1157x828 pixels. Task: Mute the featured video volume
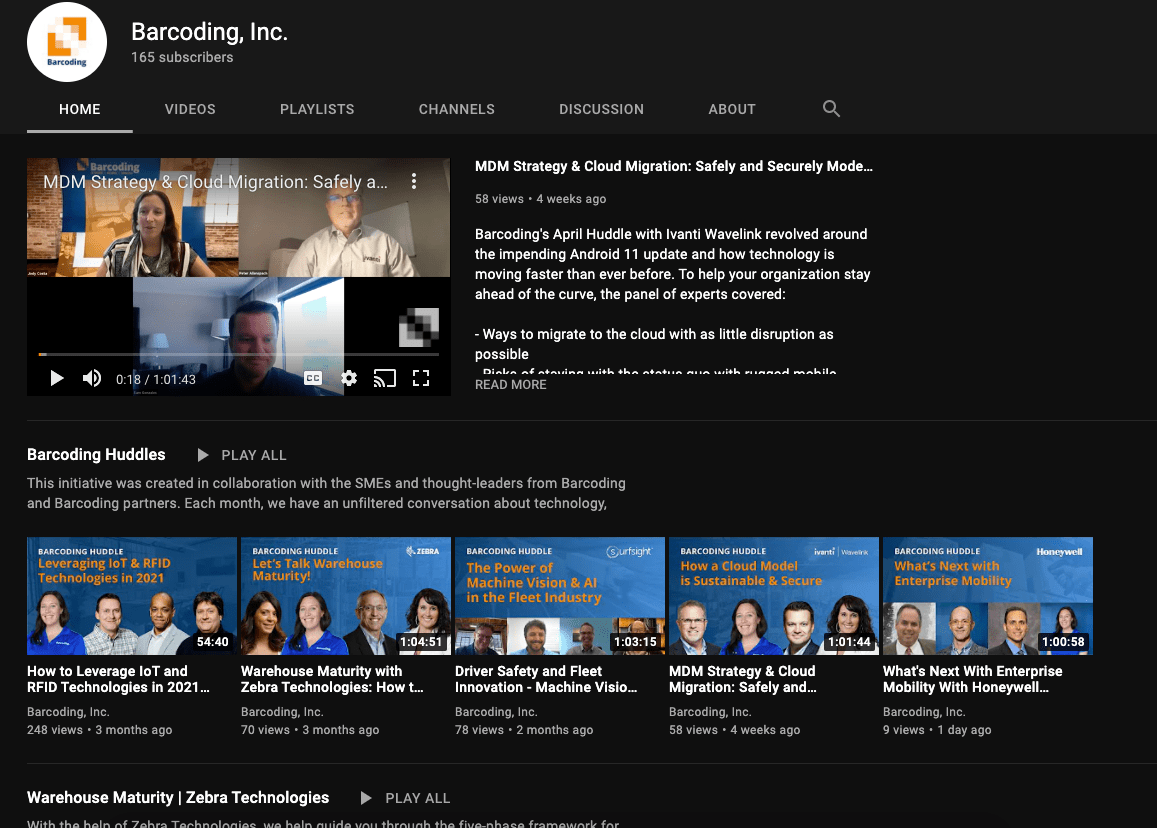pos(91,379)
